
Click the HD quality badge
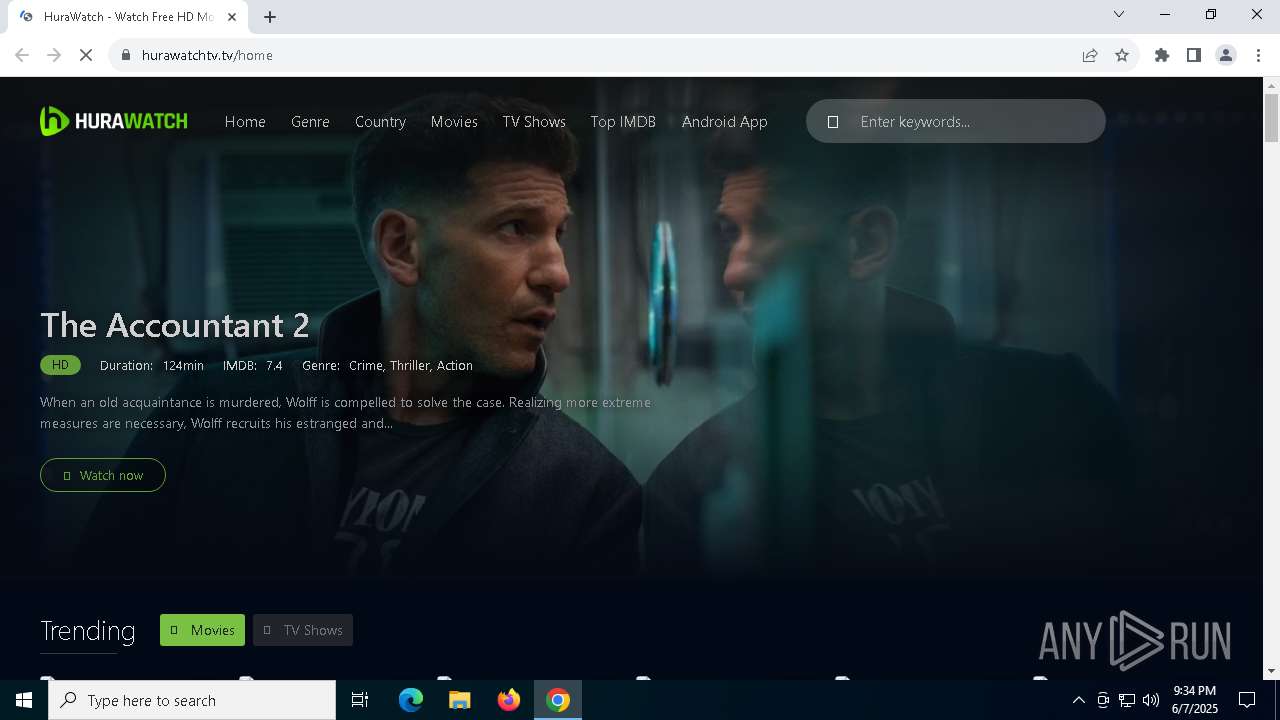[60, 365]
